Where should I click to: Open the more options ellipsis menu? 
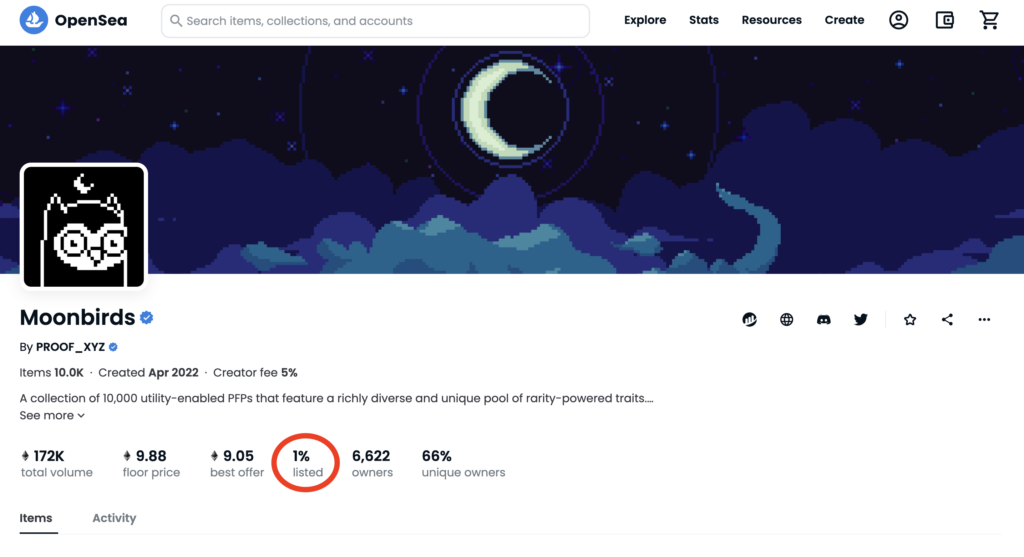(x=984, y=320)
